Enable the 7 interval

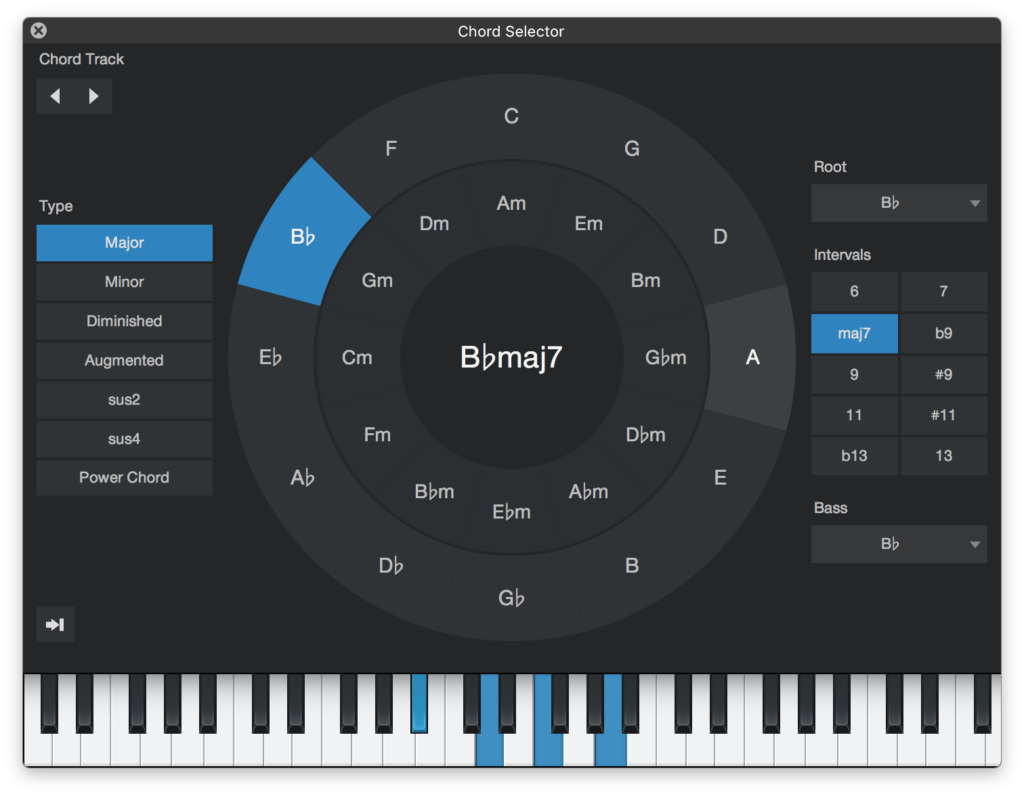point(943,292)
